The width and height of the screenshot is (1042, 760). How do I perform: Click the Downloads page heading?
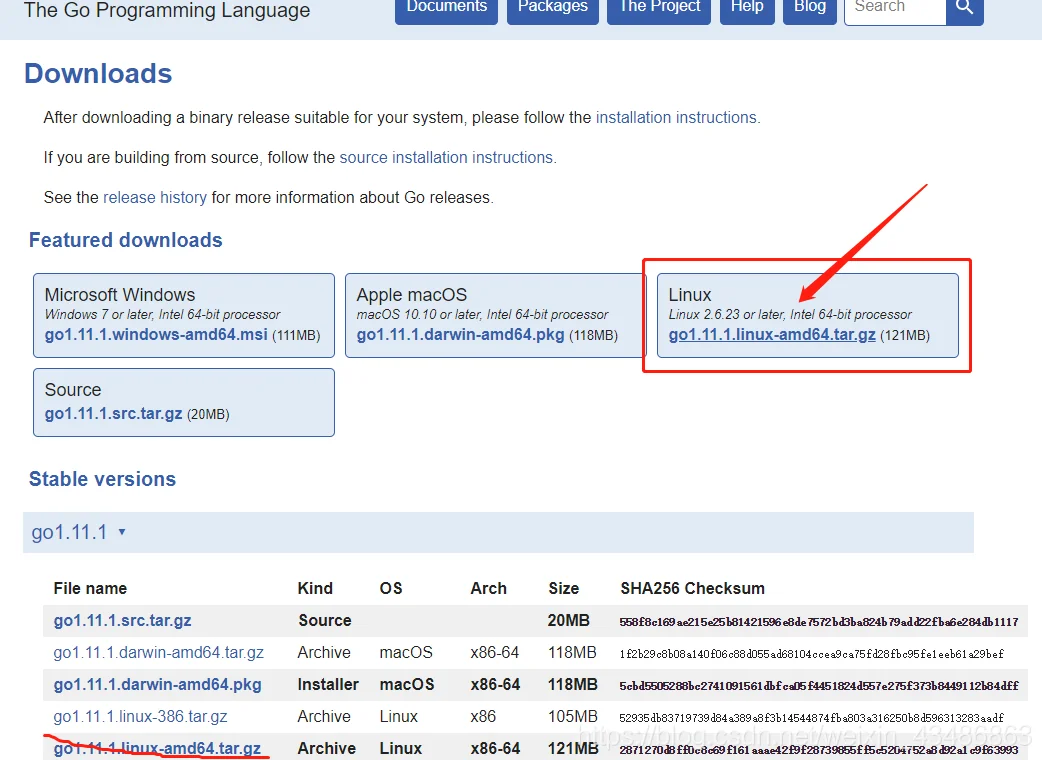click(98, 73)
